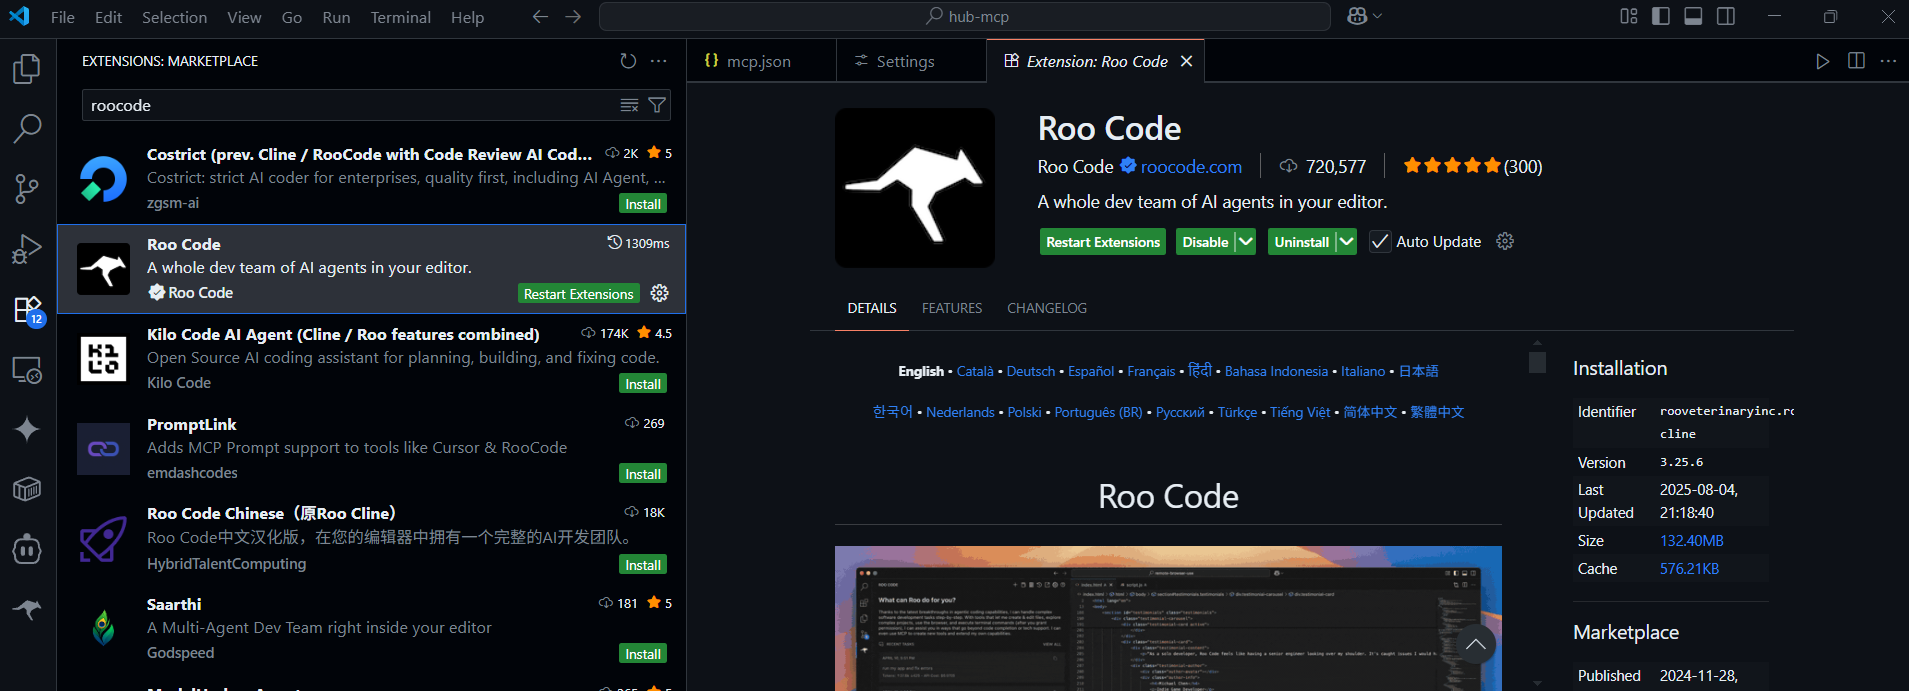Image resolution: width=1909 pixels, height=691 pixels.
Task: Expand the Uninstall button dropdown arrow
Action: 1346,242
